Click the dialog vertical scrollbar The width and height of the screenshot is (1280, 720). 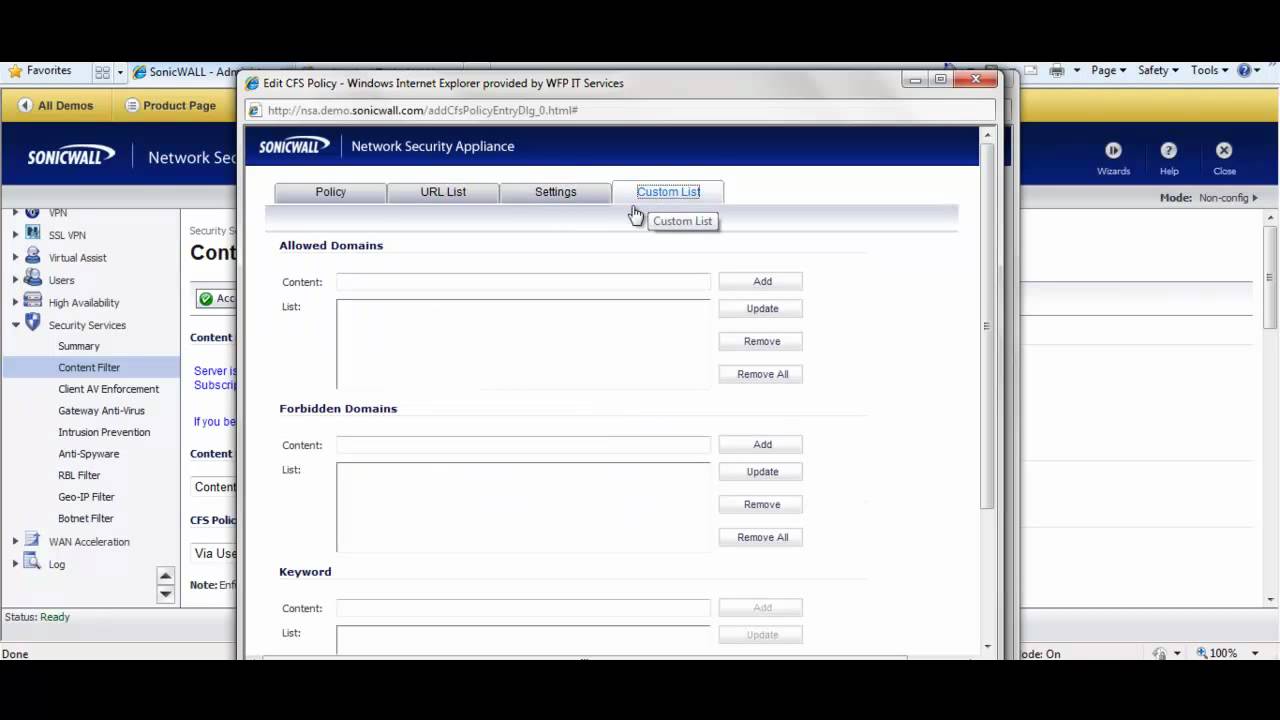point(987,325)
